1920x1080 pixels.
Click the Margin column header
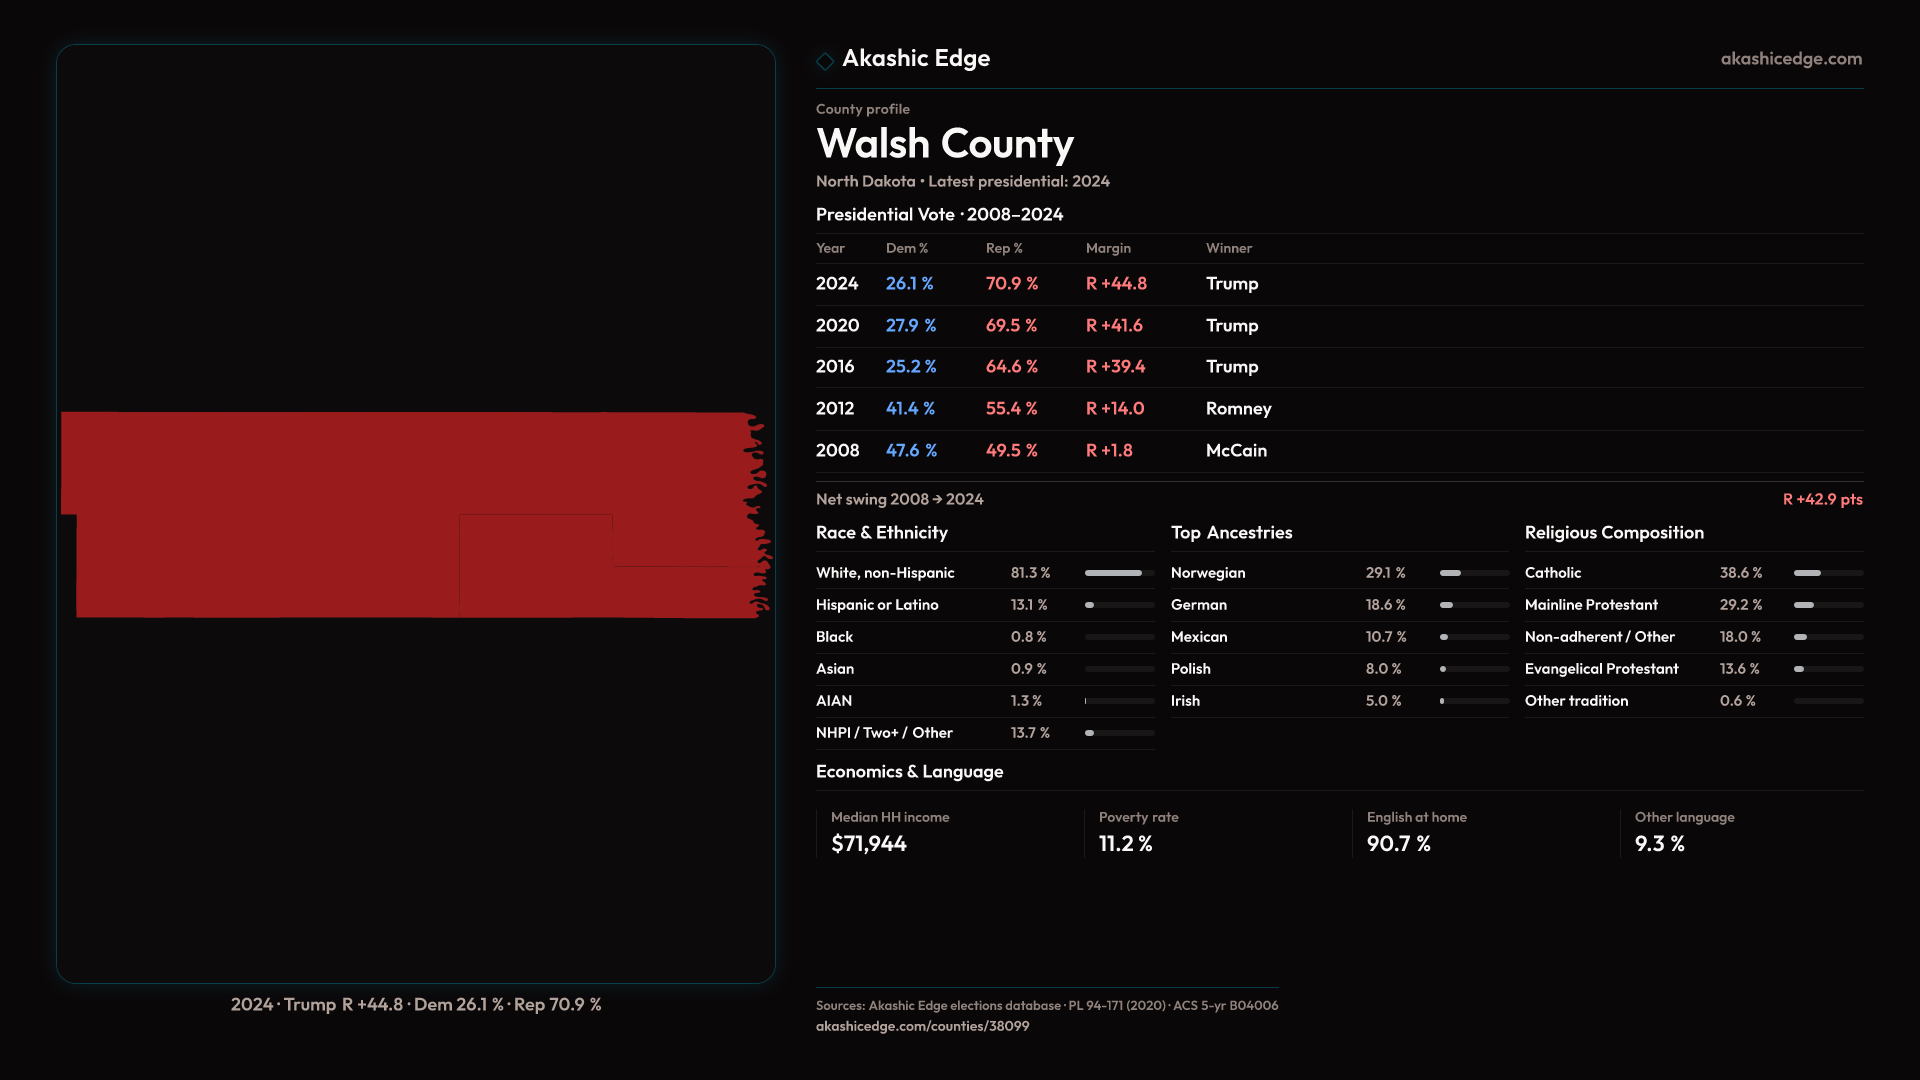(x=1108, y=248)
